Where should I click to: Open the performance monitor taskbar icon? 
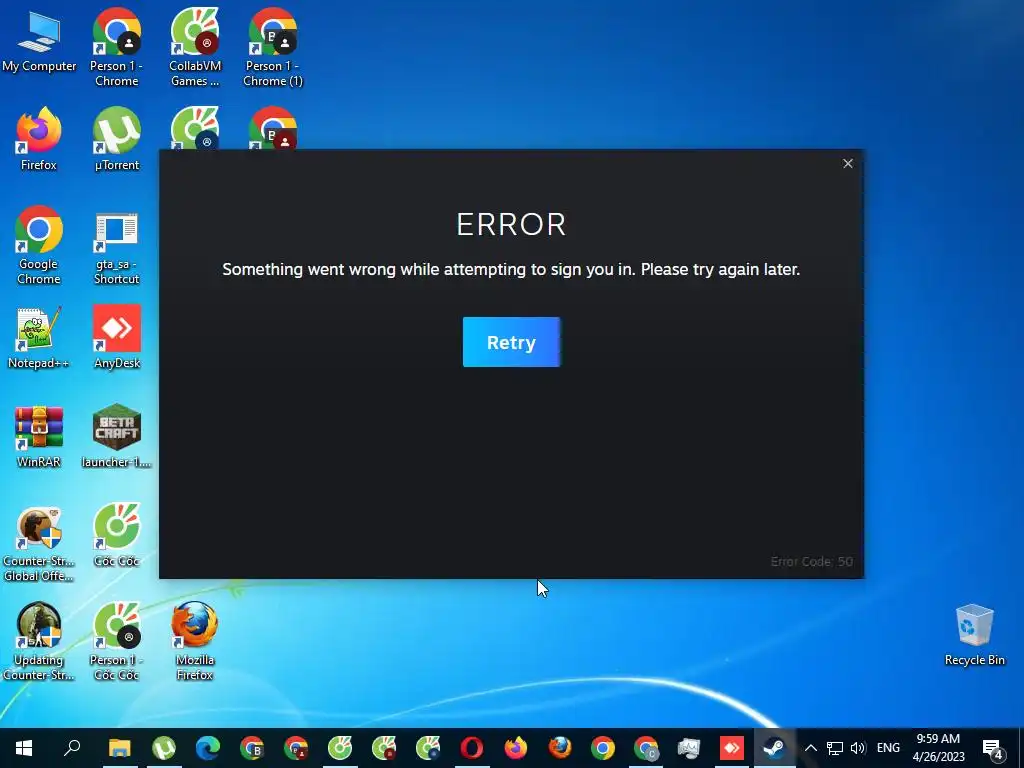[689, 748]
